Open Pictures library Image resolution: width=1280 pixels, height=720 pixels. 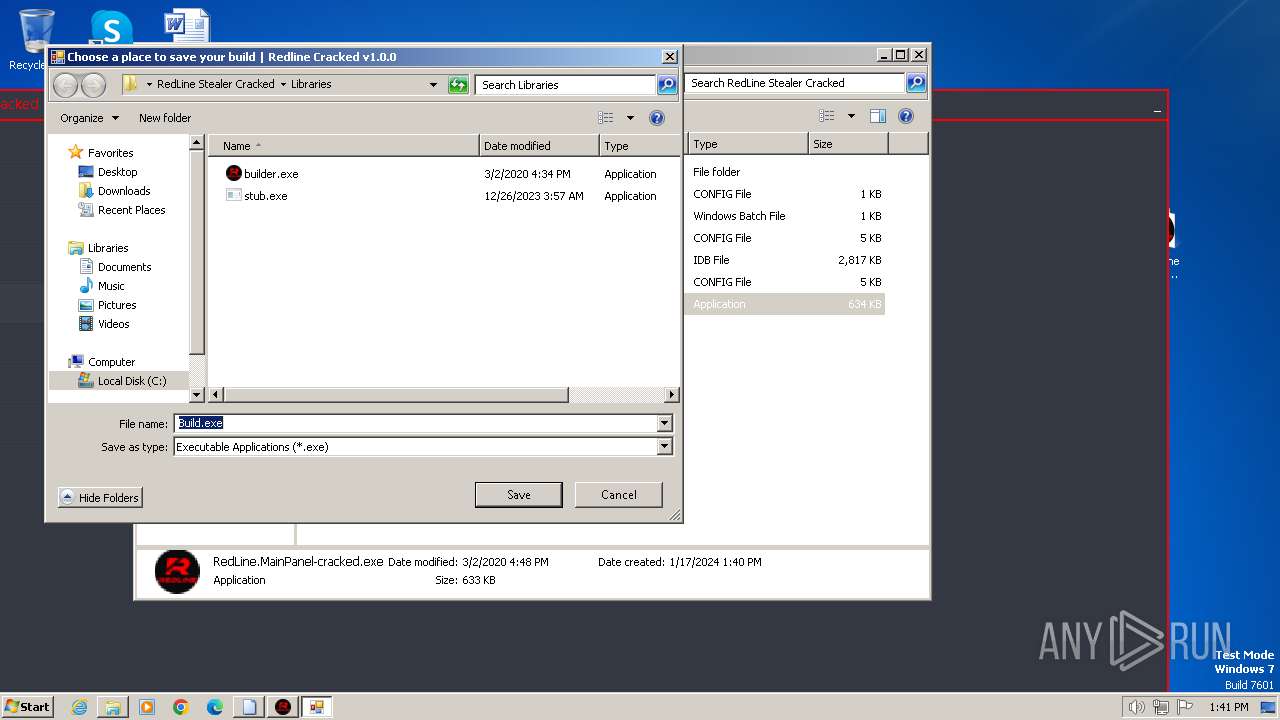(x=117, y=305)
